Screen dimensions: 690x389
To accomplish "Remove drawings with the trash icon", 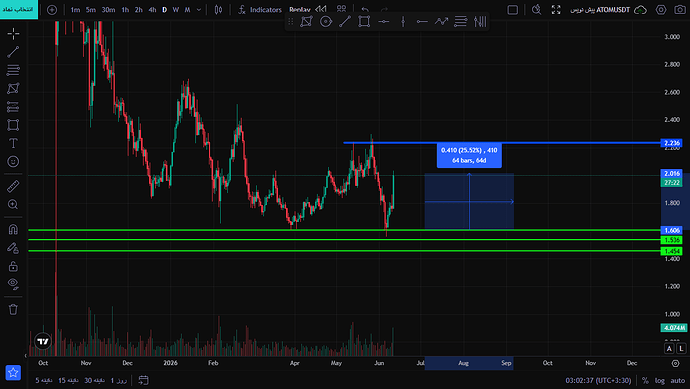I will [x=13, y=309].
